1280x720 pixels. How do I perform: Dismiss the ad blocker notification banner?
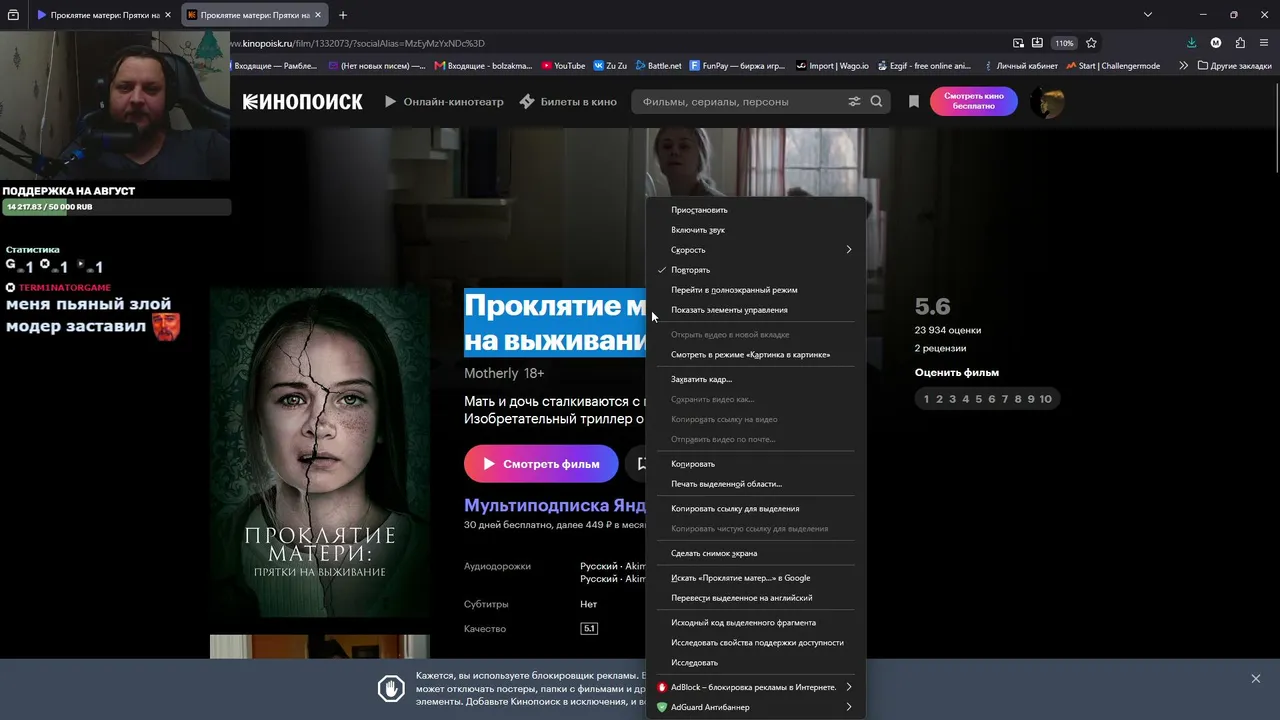click(x=1255, y=679)
